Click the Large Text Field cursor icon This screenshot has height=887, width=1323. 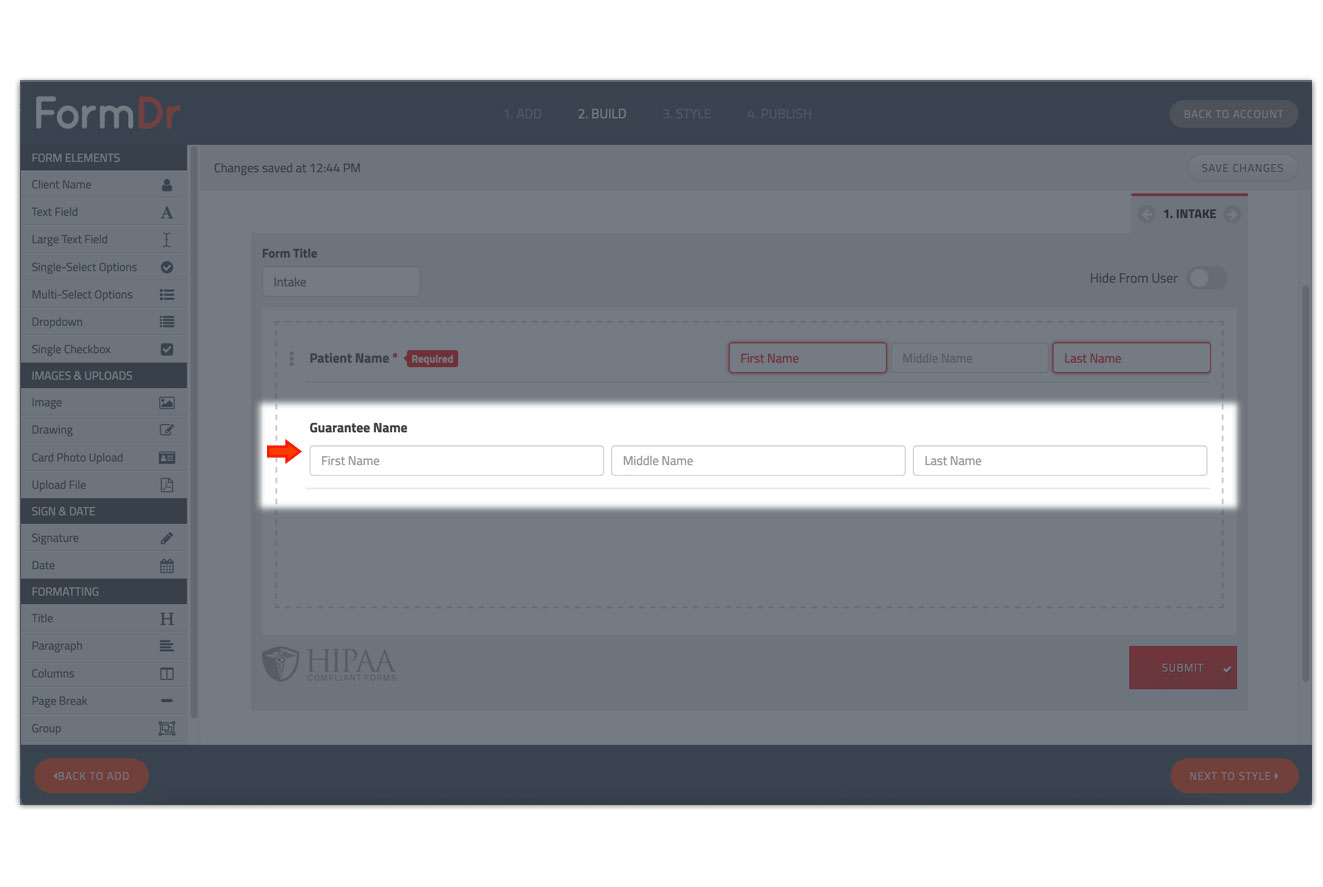167,240
